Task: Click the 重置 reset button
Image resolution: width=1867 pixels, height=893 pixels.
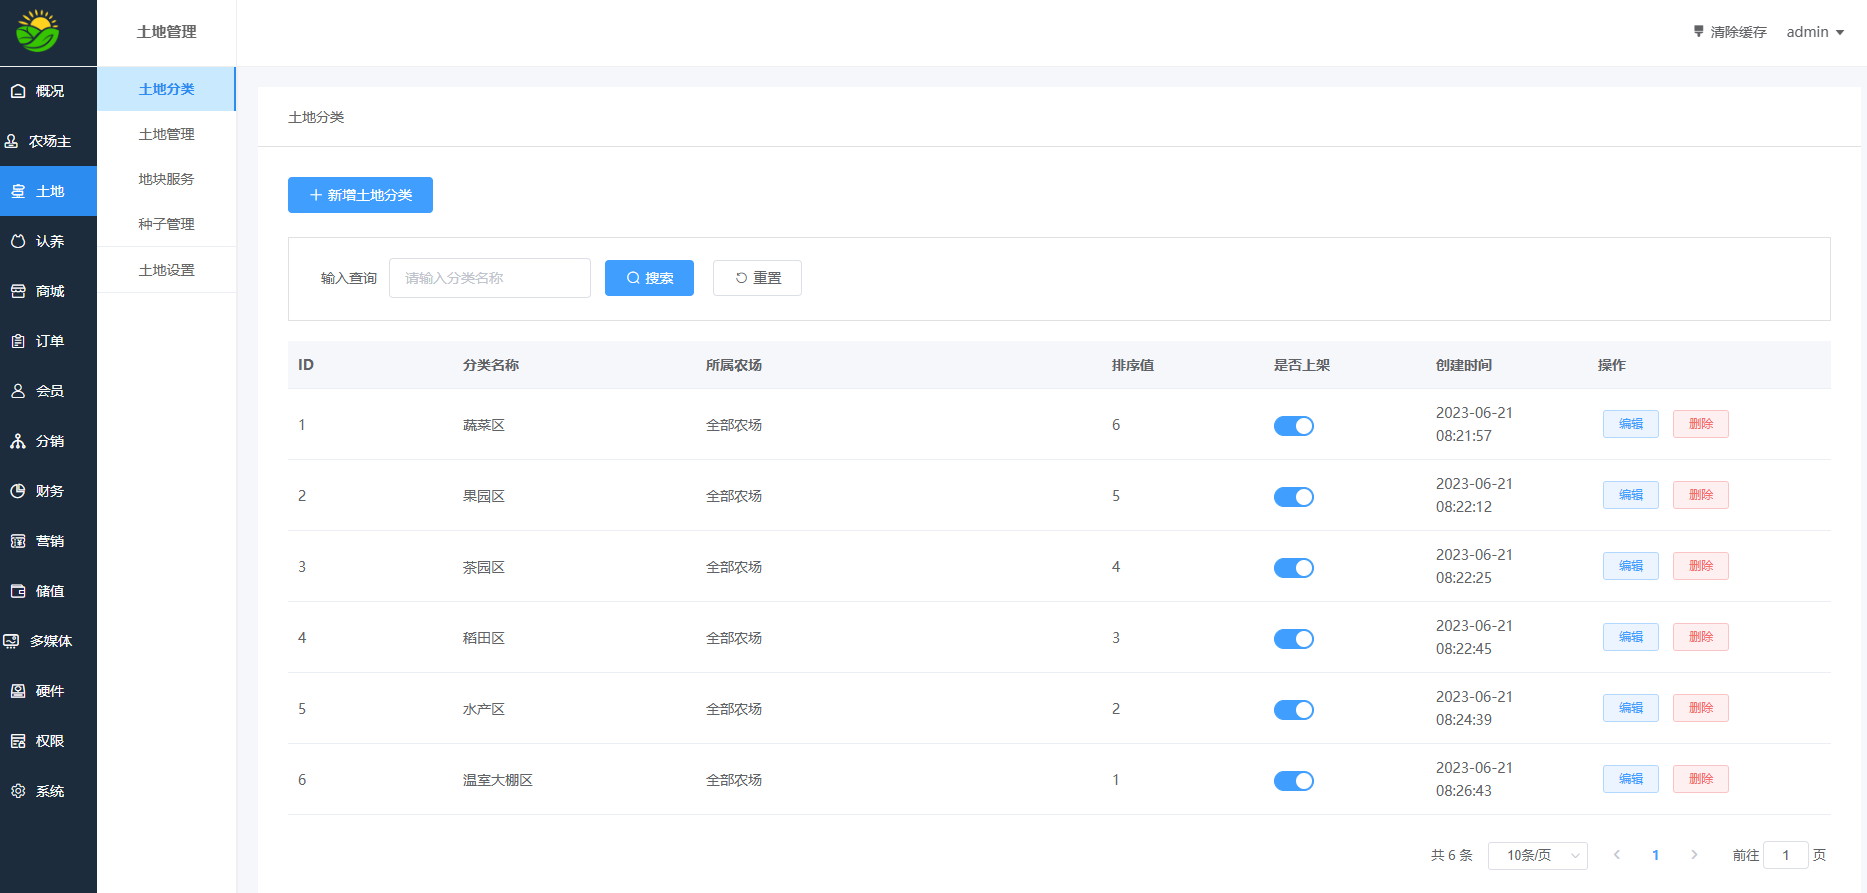Action: click(x=757, y=278)
